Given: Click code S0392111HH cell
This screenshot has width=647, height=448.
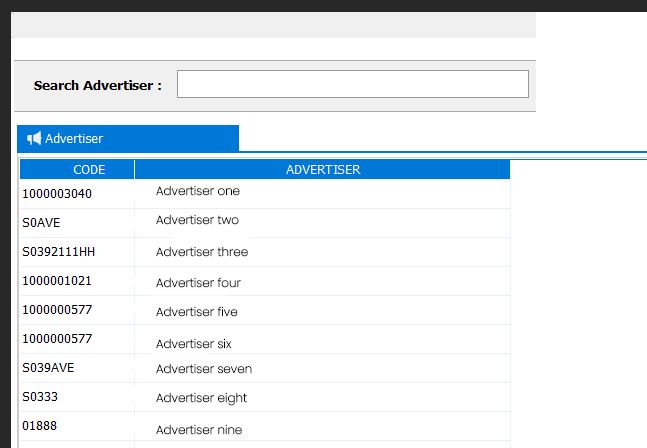Looking at the screenshot, I should 58,252.
